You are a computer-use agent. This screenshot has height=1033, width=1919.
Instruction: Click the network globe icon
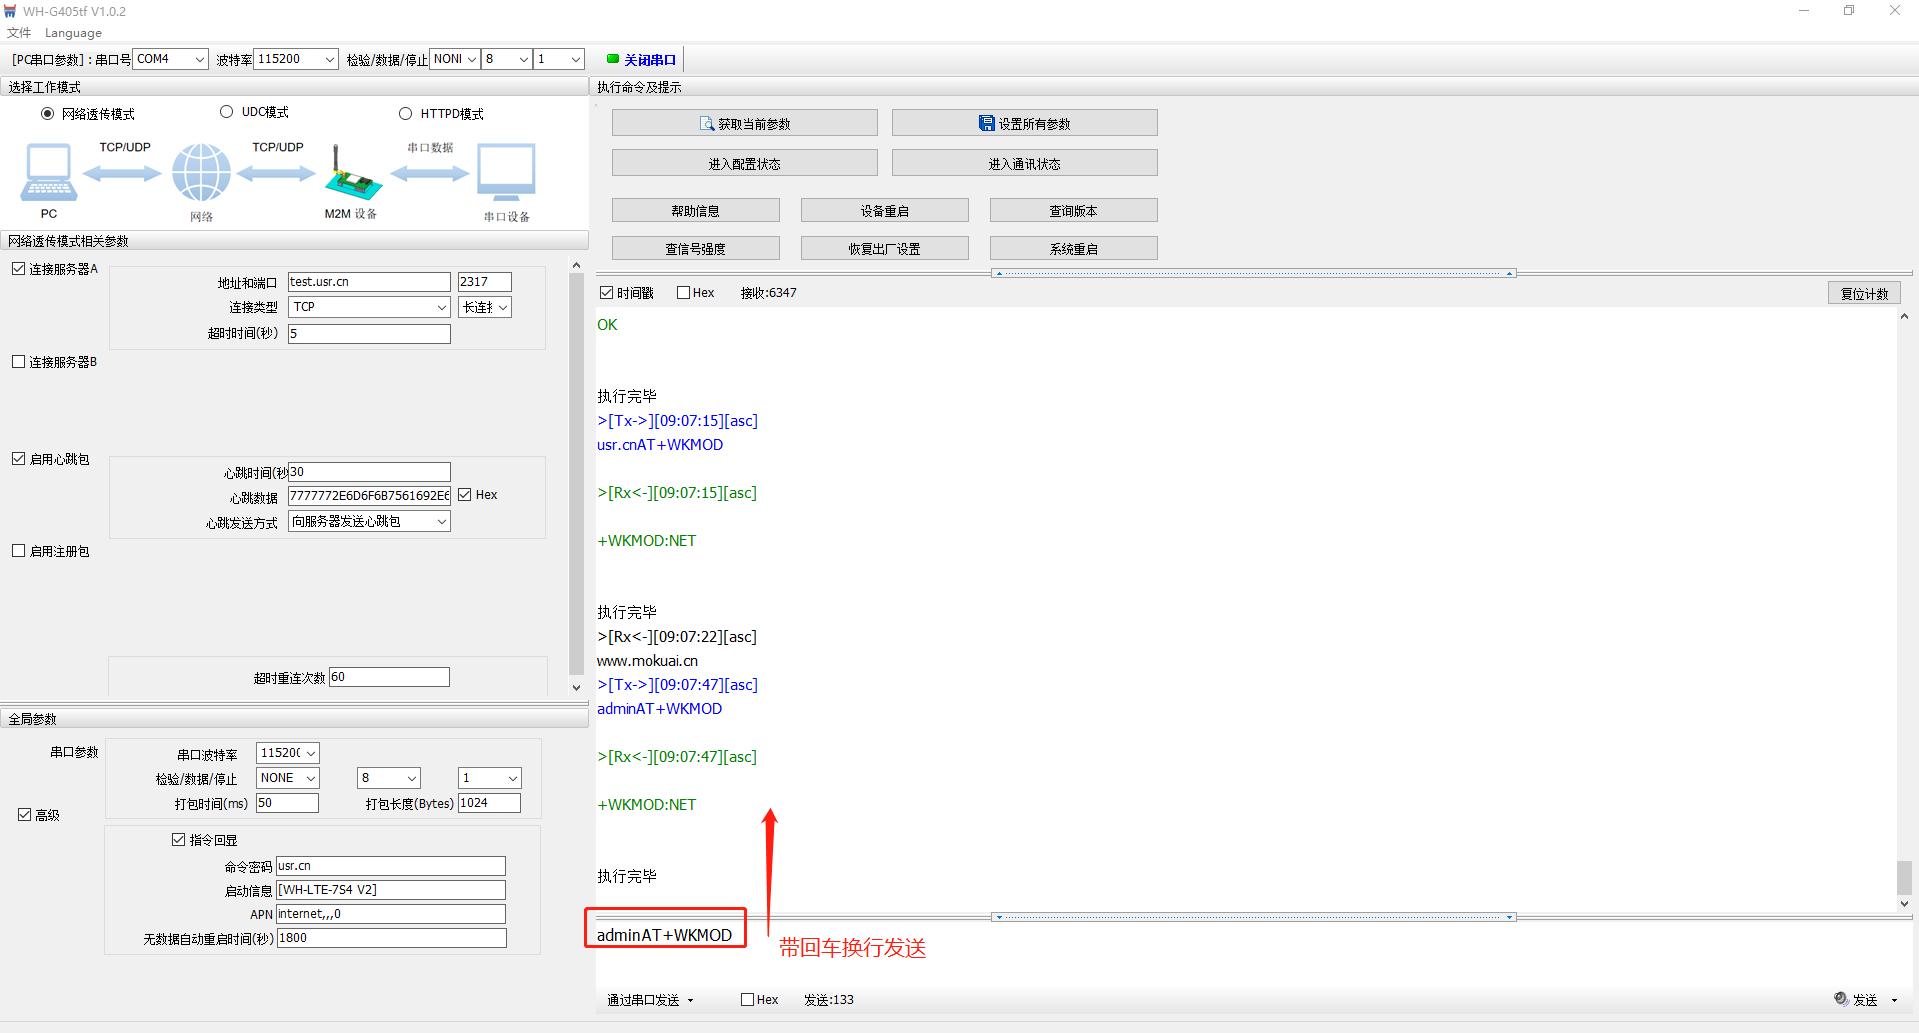click(x=201, y=172)
